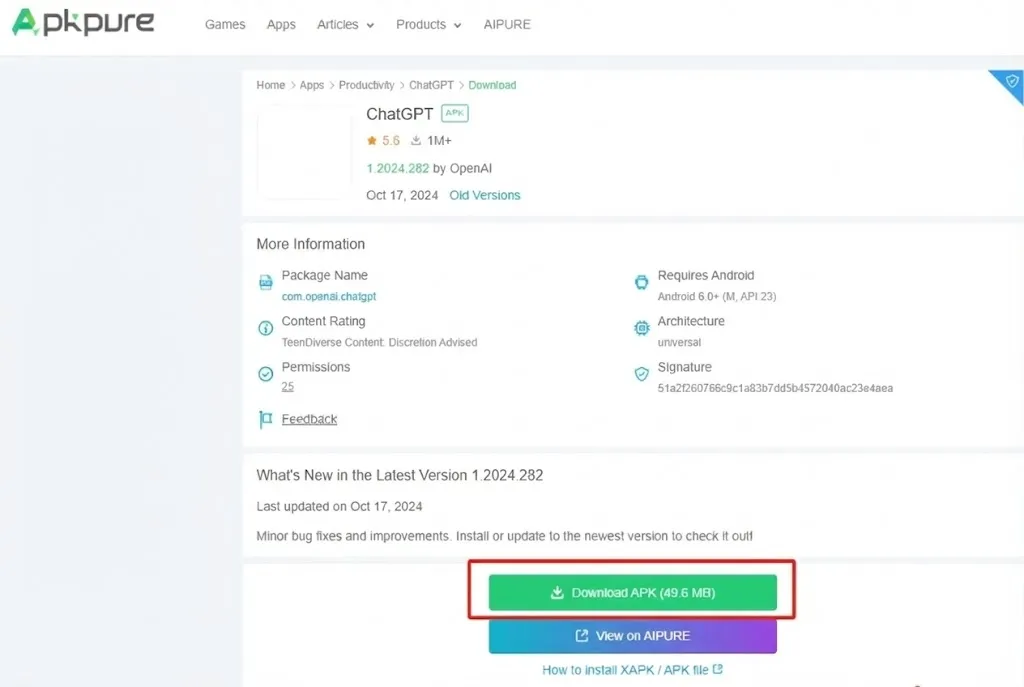Click the star rating icon showing 5.6
The width and height of the screenshot is (1024, 687).
click(x=371, y=140)
